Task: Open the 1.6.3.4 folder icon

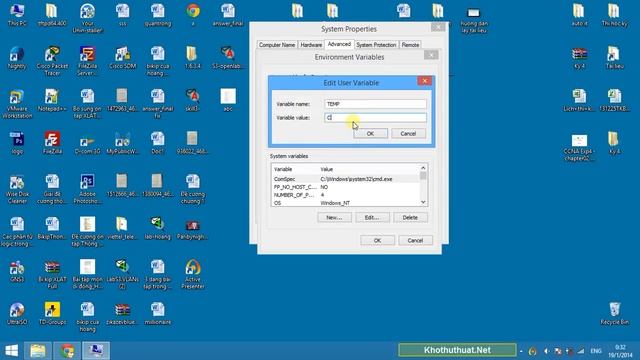Action: [x=193, y=58]
